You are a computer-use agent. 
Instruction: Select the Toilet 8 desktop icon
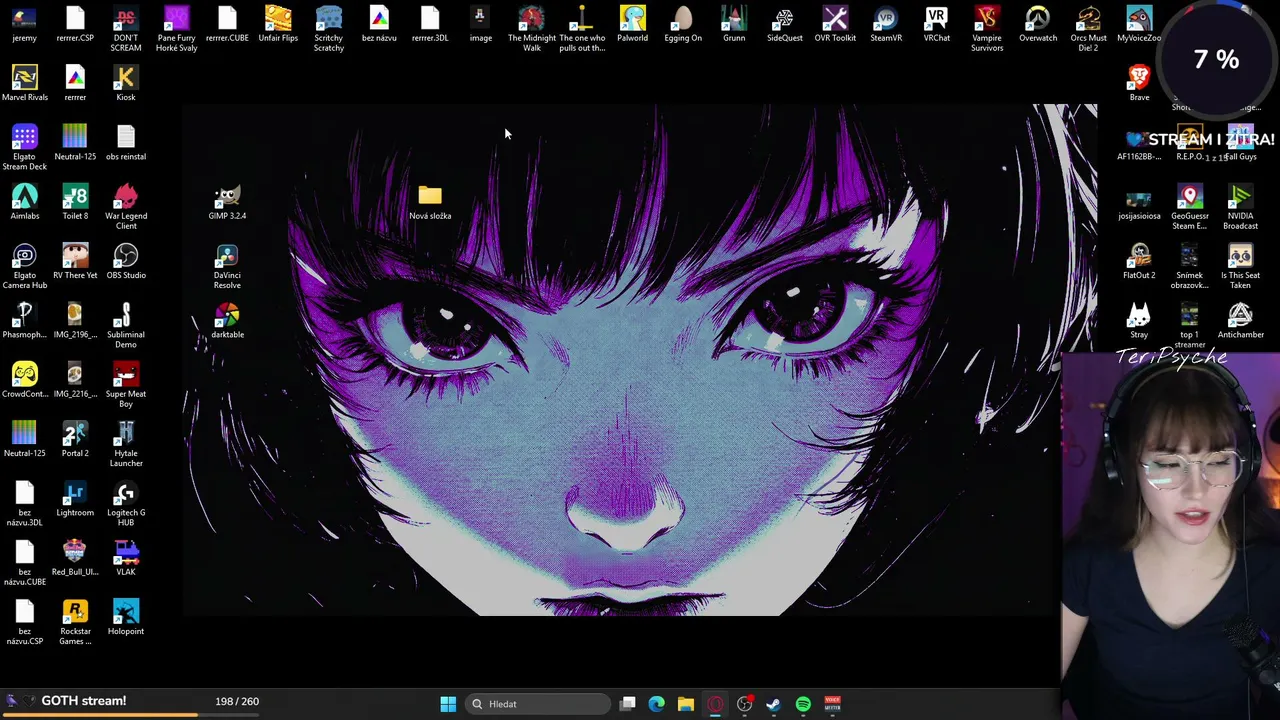(75, 202)
